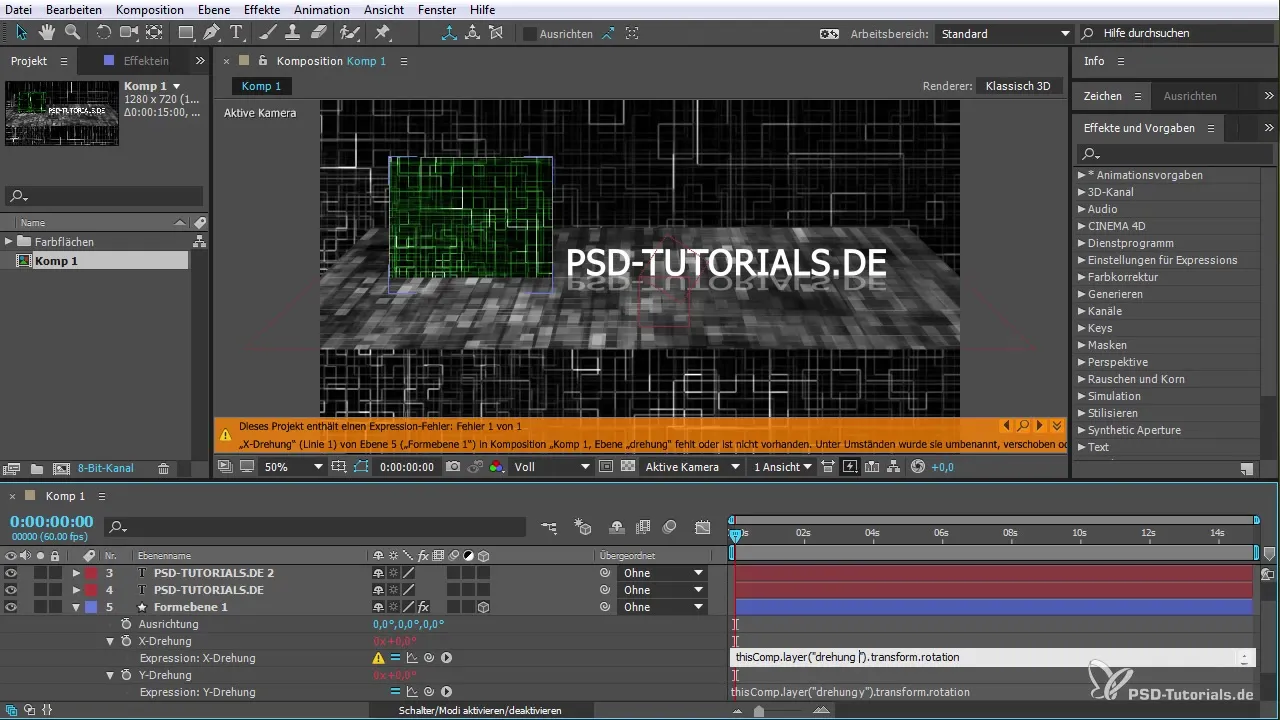This screenshot has width=1280, height=720.
Task: Select the Unified Camera tool
Action: click(x=129, y=33)
